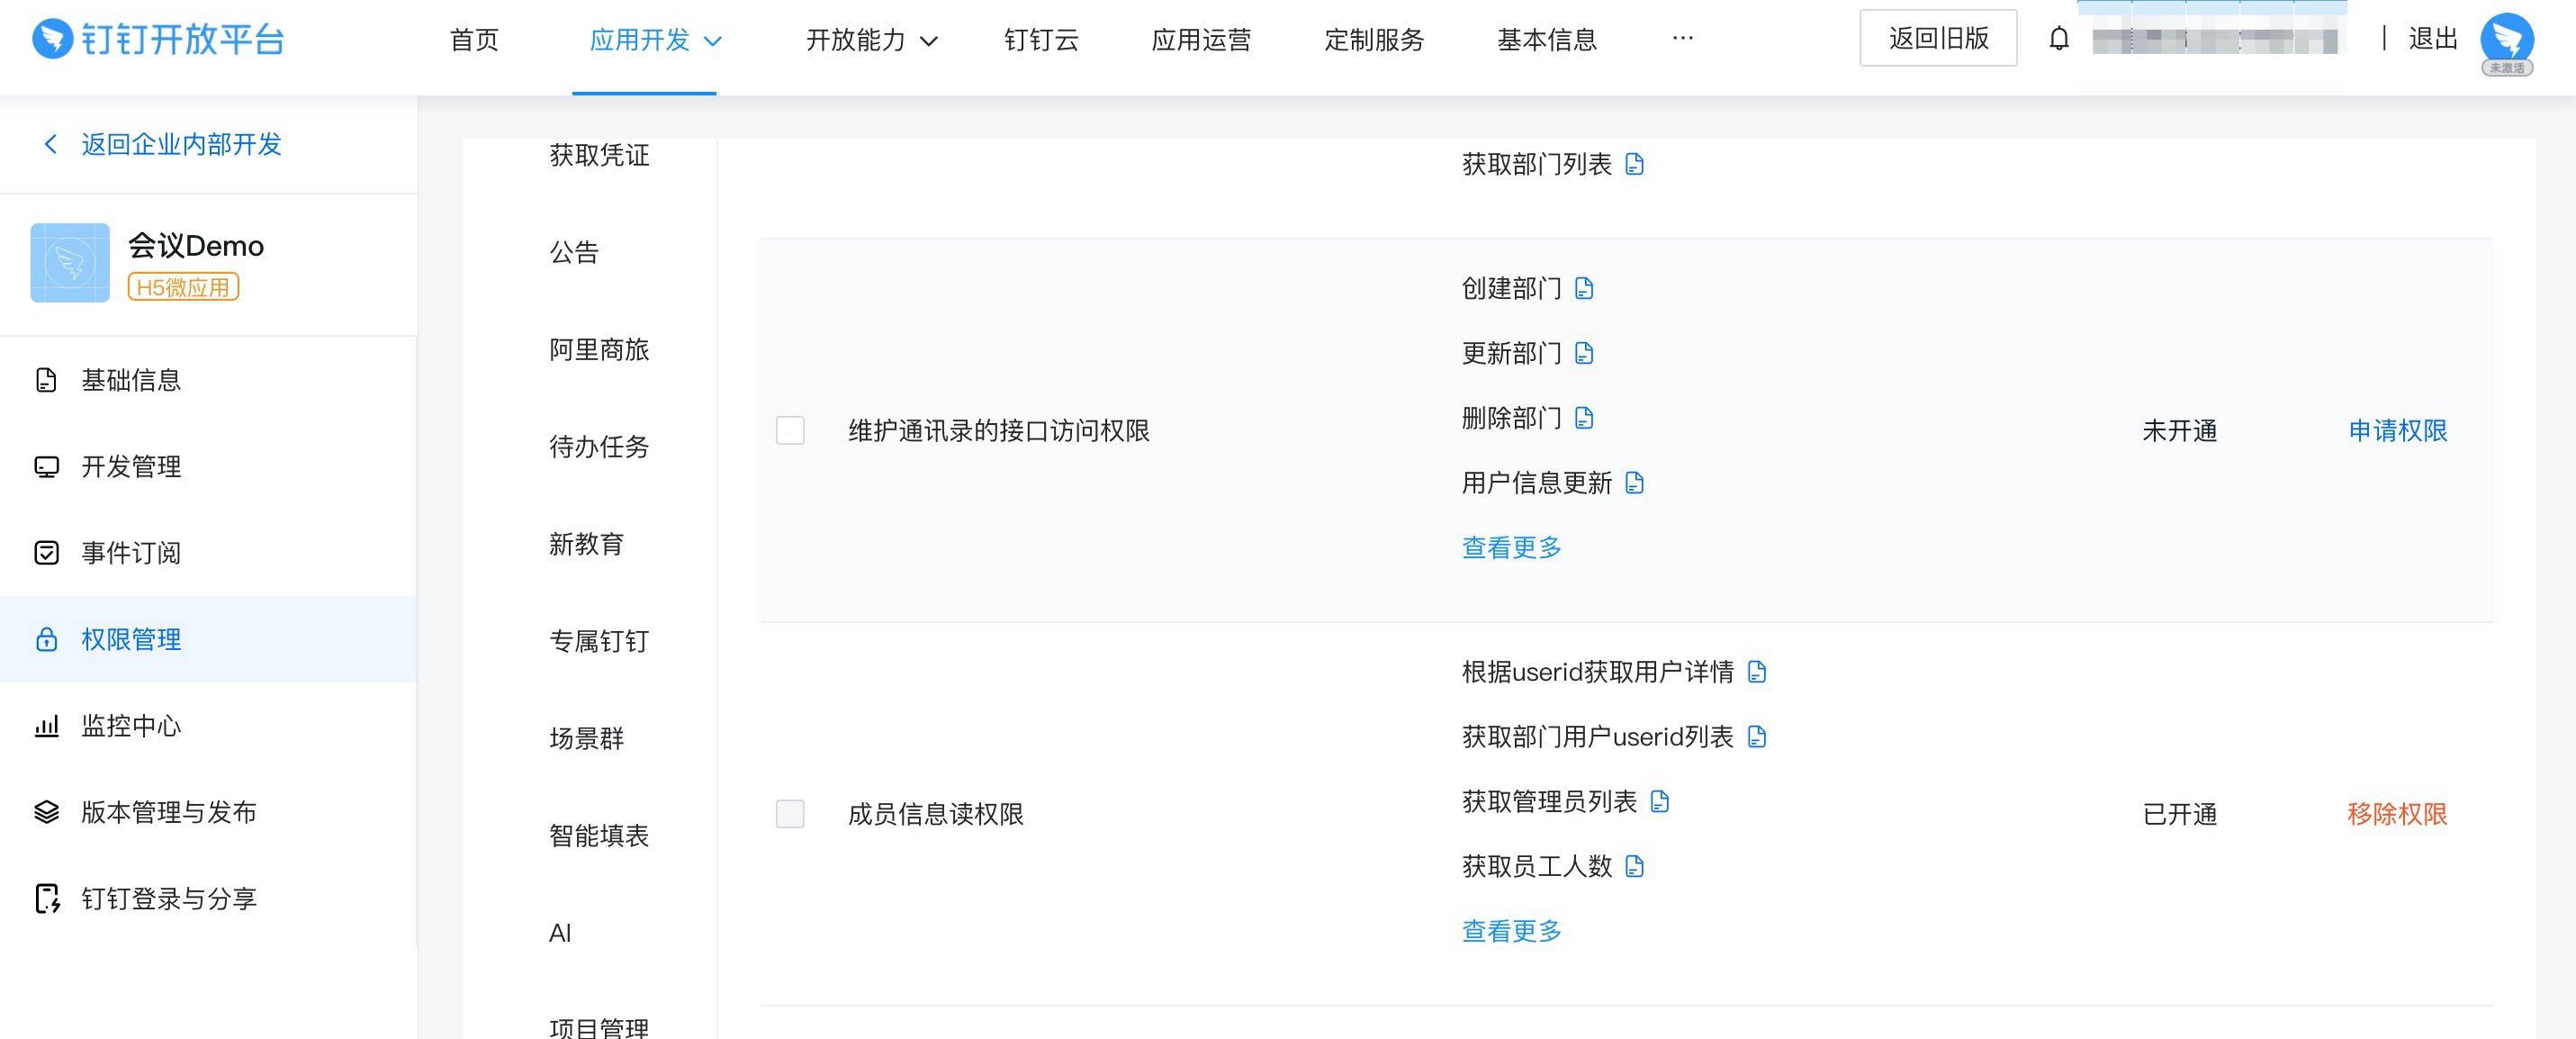This screenshot has height=1039, width=2576.
Task: Click the 退出 logout link
Action: point(2432,39)
